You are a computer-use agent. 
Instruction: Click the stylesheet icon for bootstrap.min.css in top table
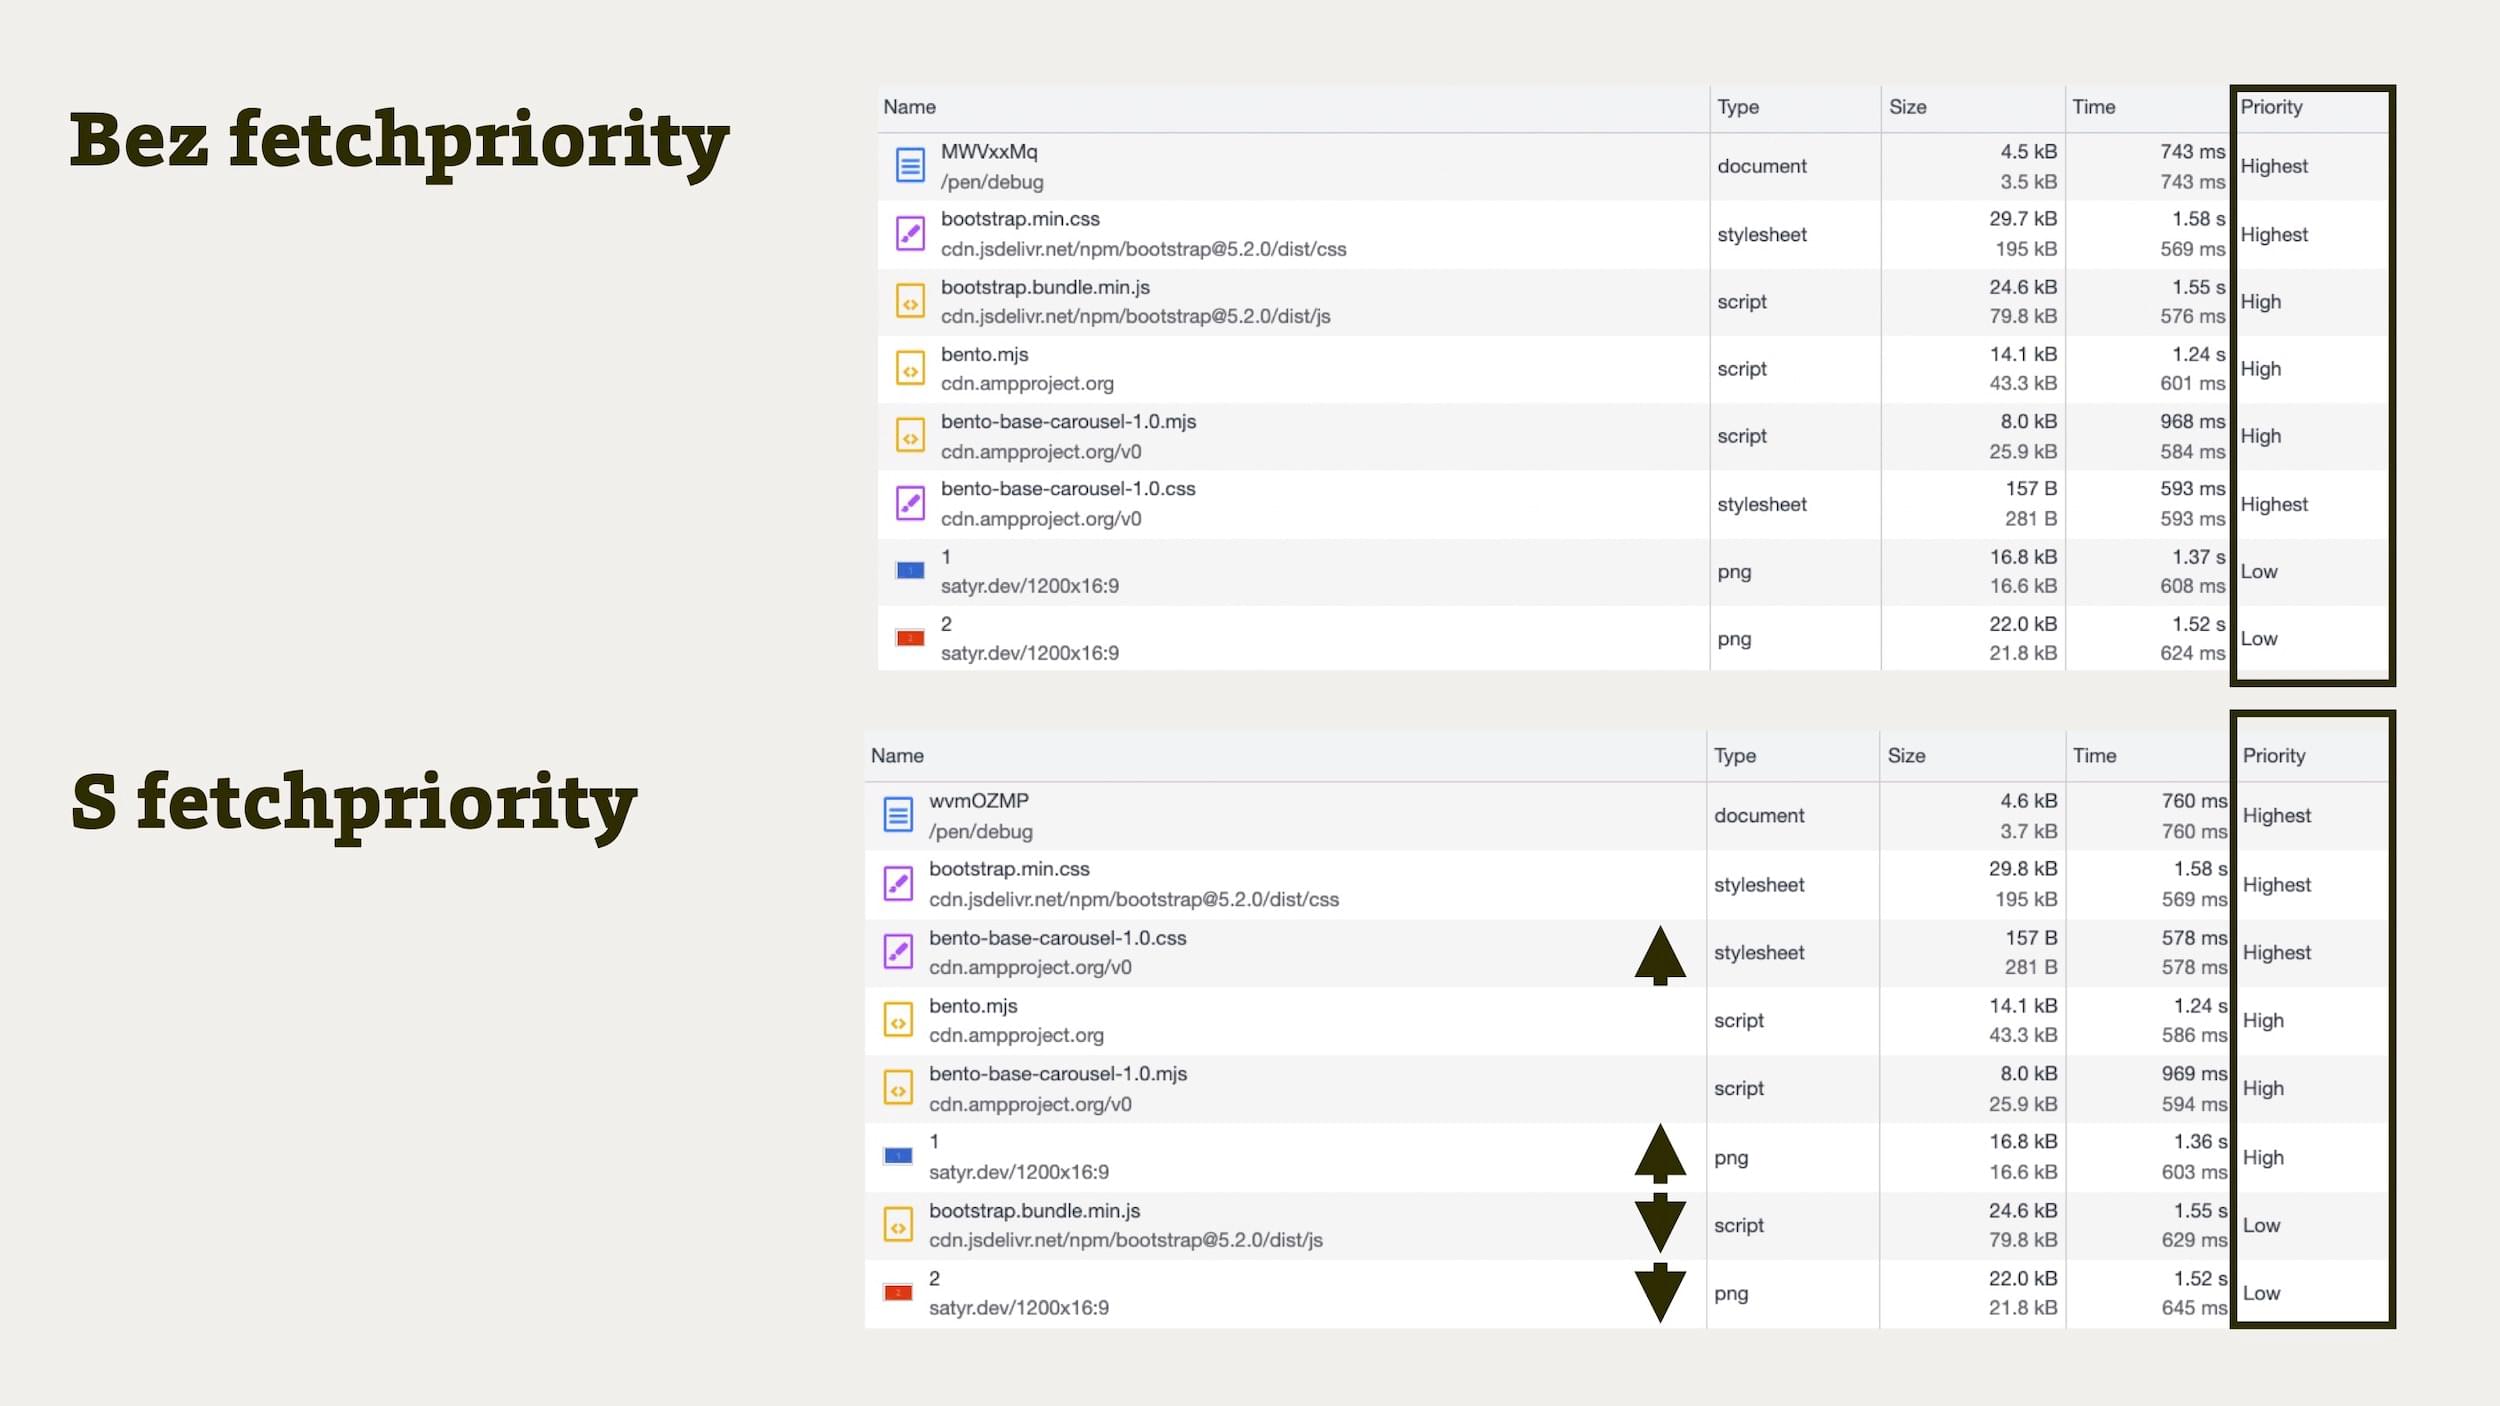[x=909, y=233]
